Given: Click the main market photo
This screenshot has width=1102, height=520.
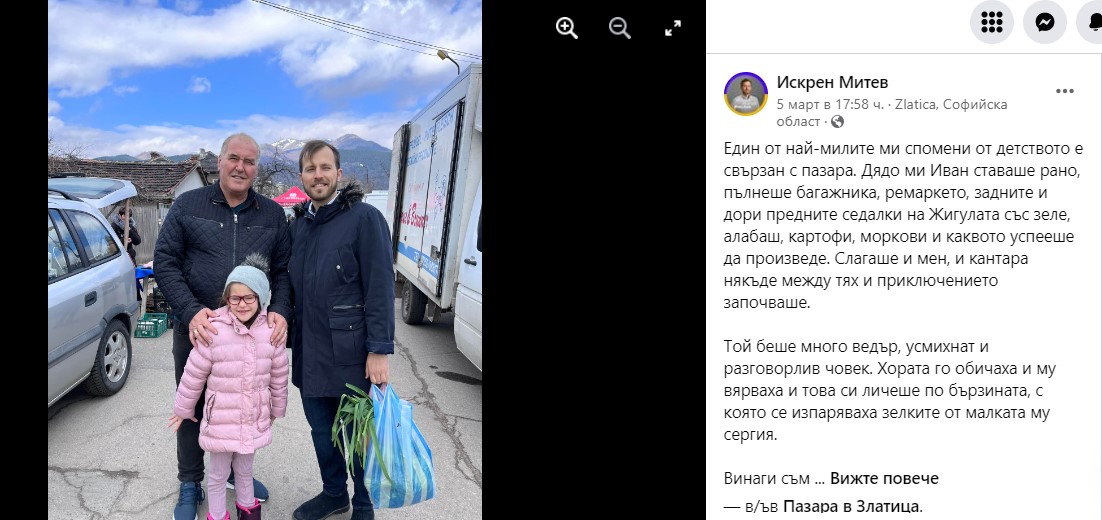Looking at the screenshot, I should point(265,260).
